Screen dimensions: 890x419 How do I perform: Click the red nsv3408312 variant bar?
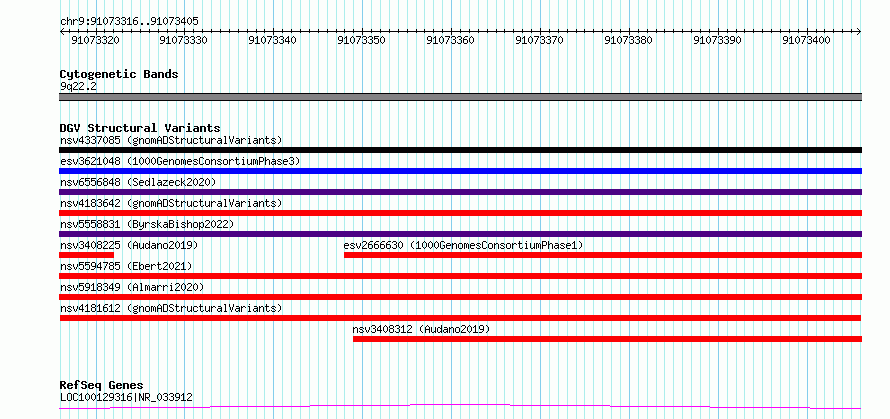[607, 339]
